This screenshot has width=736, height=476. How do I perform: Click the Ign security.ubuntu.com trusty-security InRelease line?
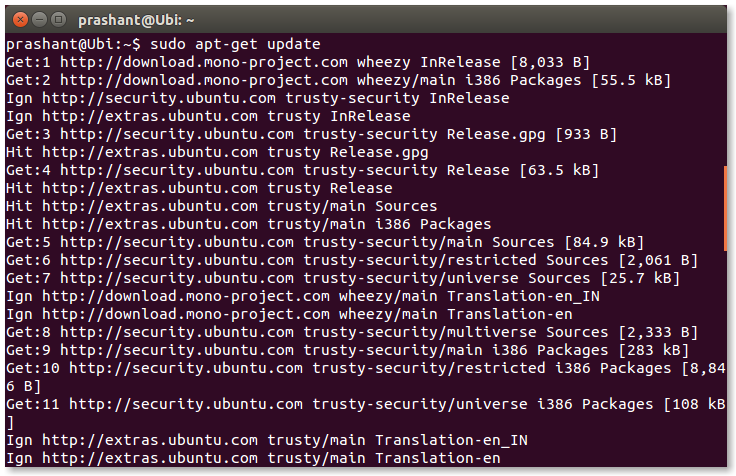(258, 98)
